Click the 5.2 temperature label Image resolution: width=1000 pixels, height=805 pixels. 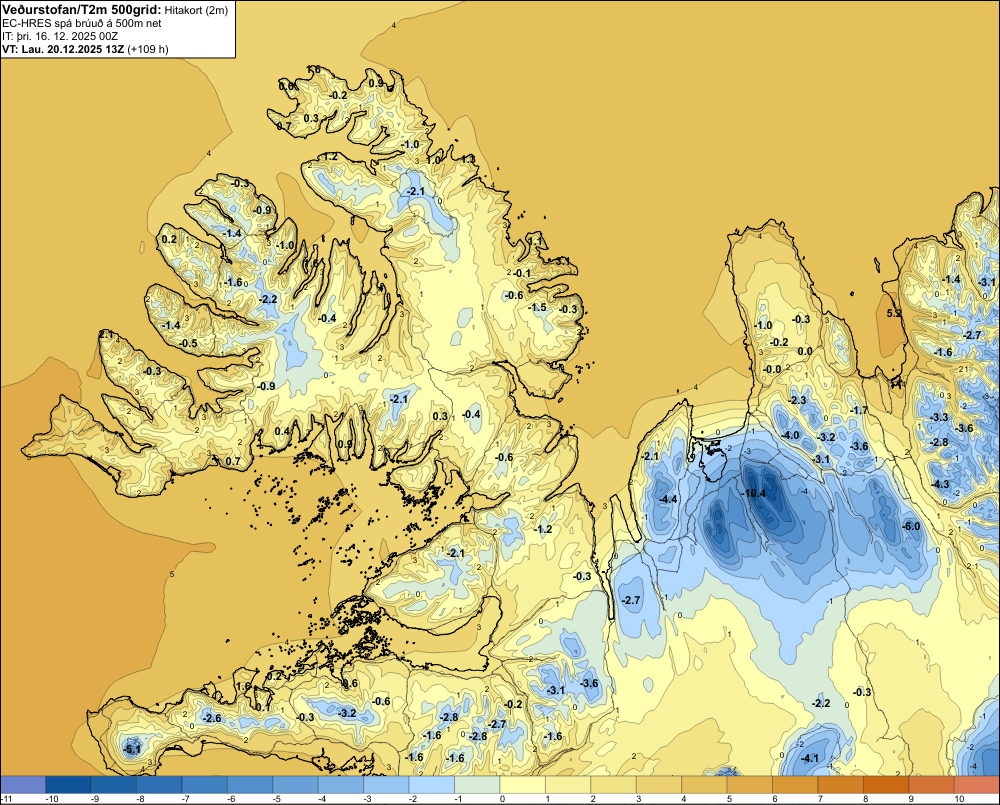coord(894,313)
